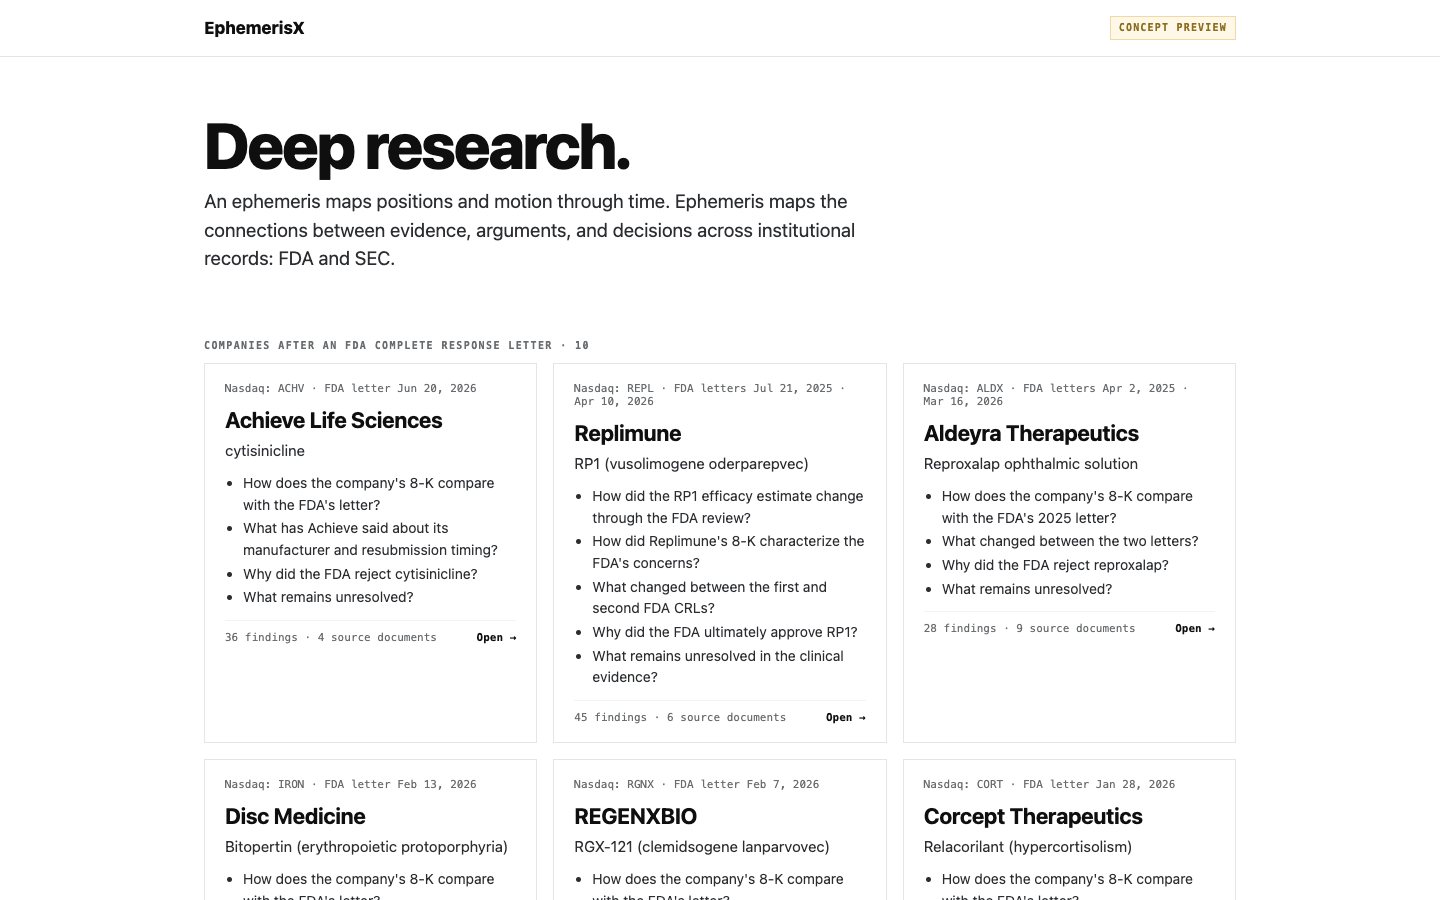Click the "Nasdaq: RGNX" letter date line
The image size is (1440, 900).
click(x=696, y=785)
